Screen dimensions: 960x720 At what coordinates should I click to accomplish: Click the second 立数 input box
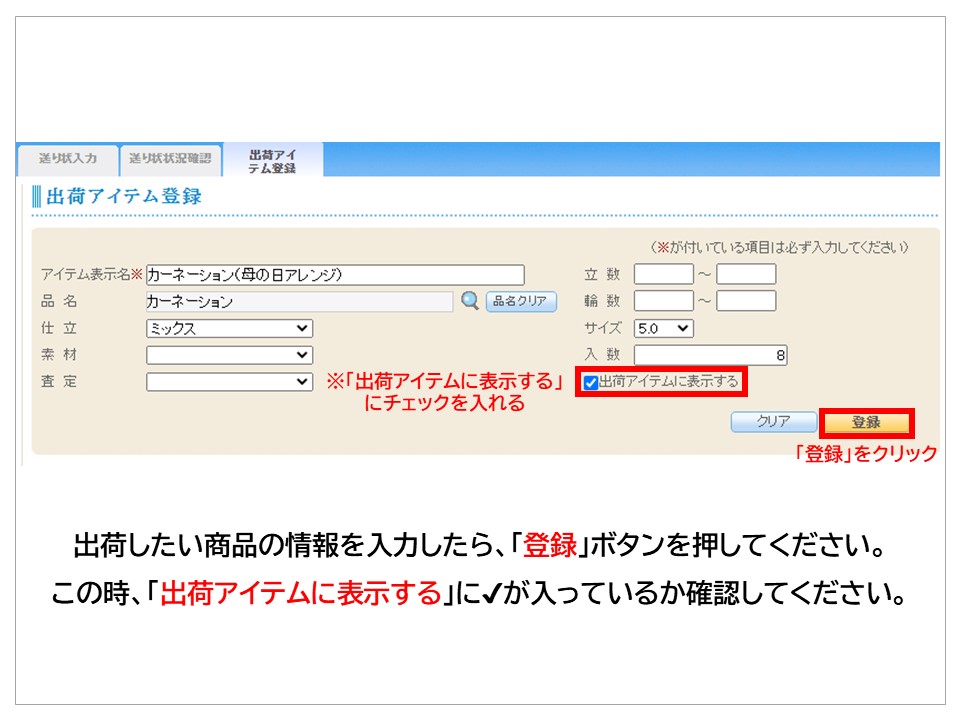coord(746,274)
